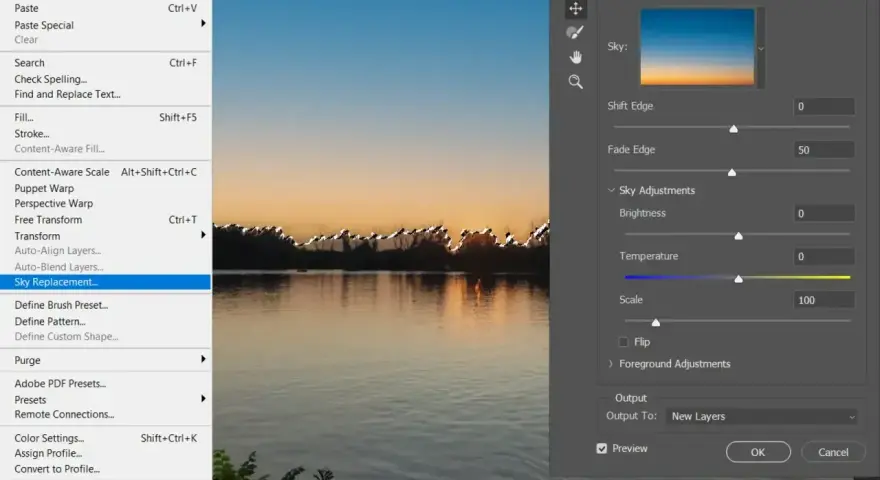Open the Sky preset picker arrow

click(761, 48)
